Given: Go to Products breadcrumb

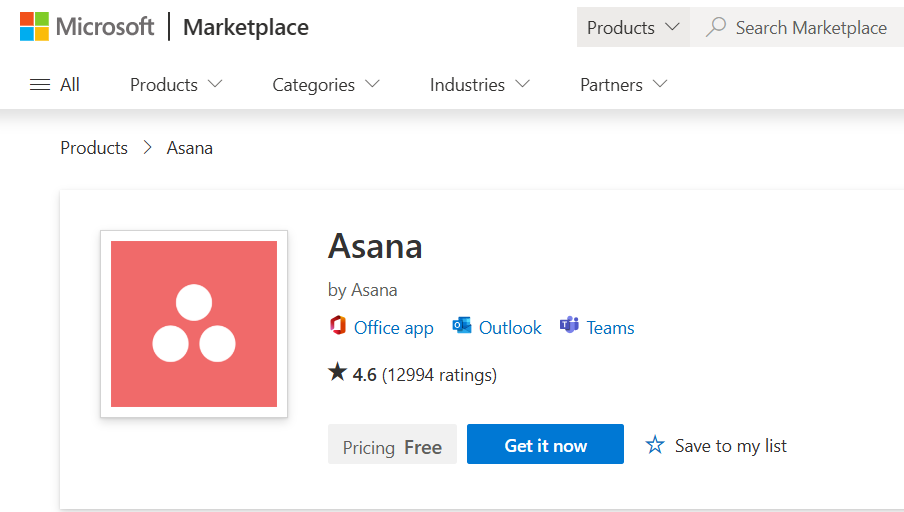Looking at the screenshot, I should point(94,148).
